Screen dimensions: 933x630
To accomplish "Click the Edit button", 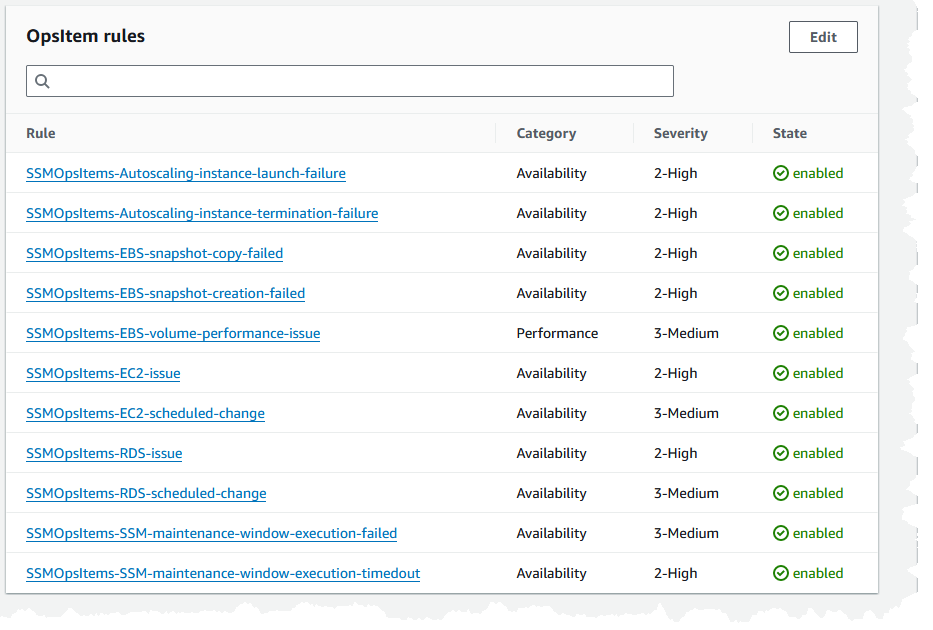I will [x=822, y=37].
